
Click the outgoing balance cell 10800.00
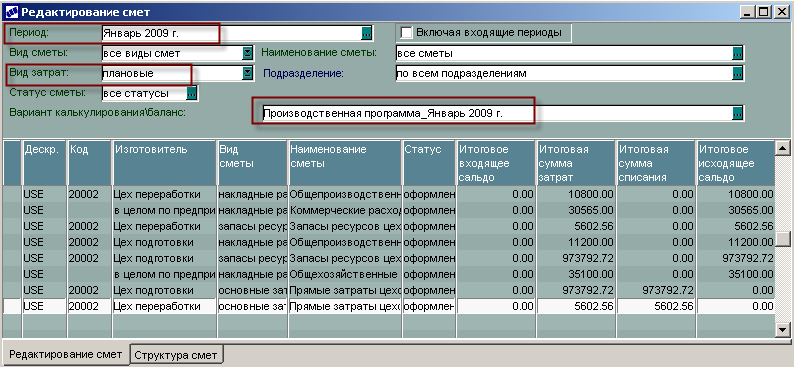coord(736,194)
